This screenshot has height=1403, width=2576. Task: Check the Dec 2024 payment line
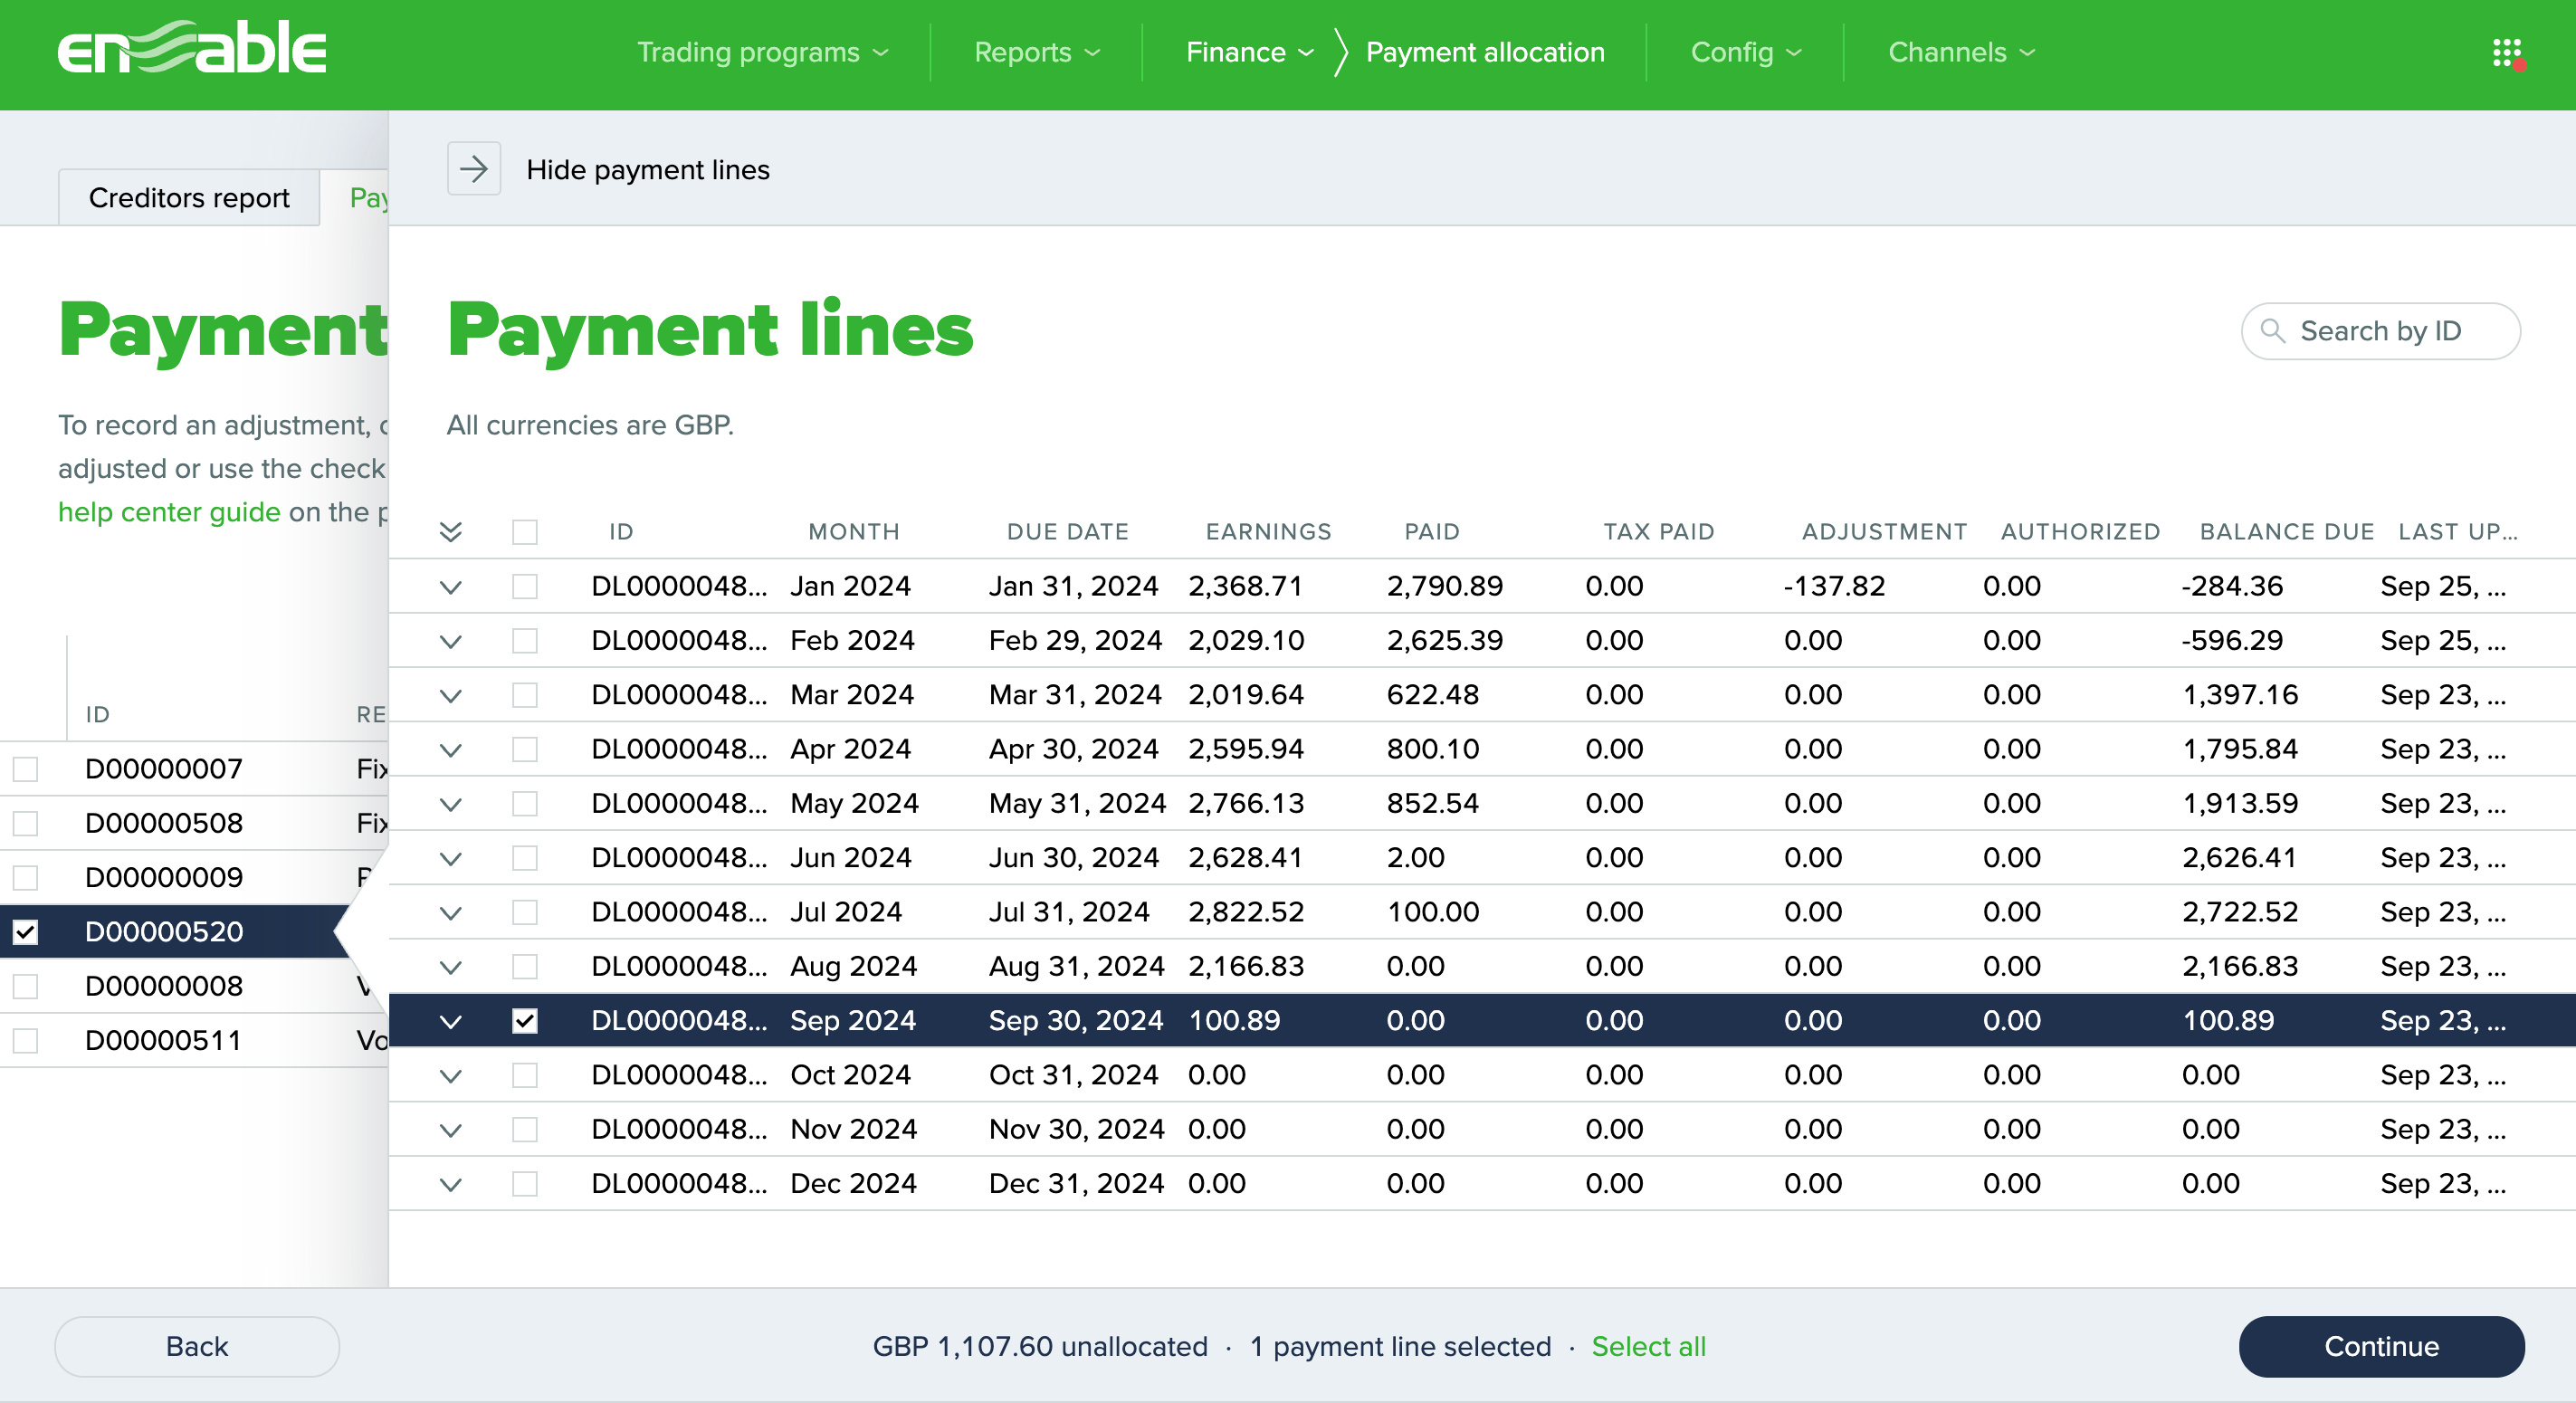(x=525, y=1183)
